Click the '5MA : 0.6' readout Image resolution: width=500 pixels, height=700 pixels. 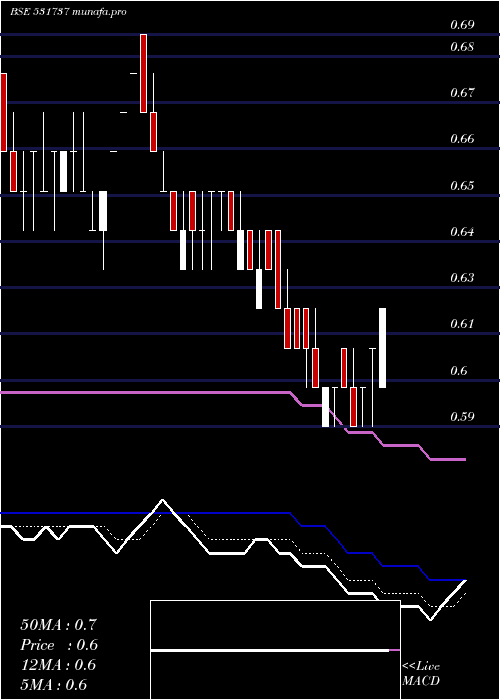[x=54, y=685]
